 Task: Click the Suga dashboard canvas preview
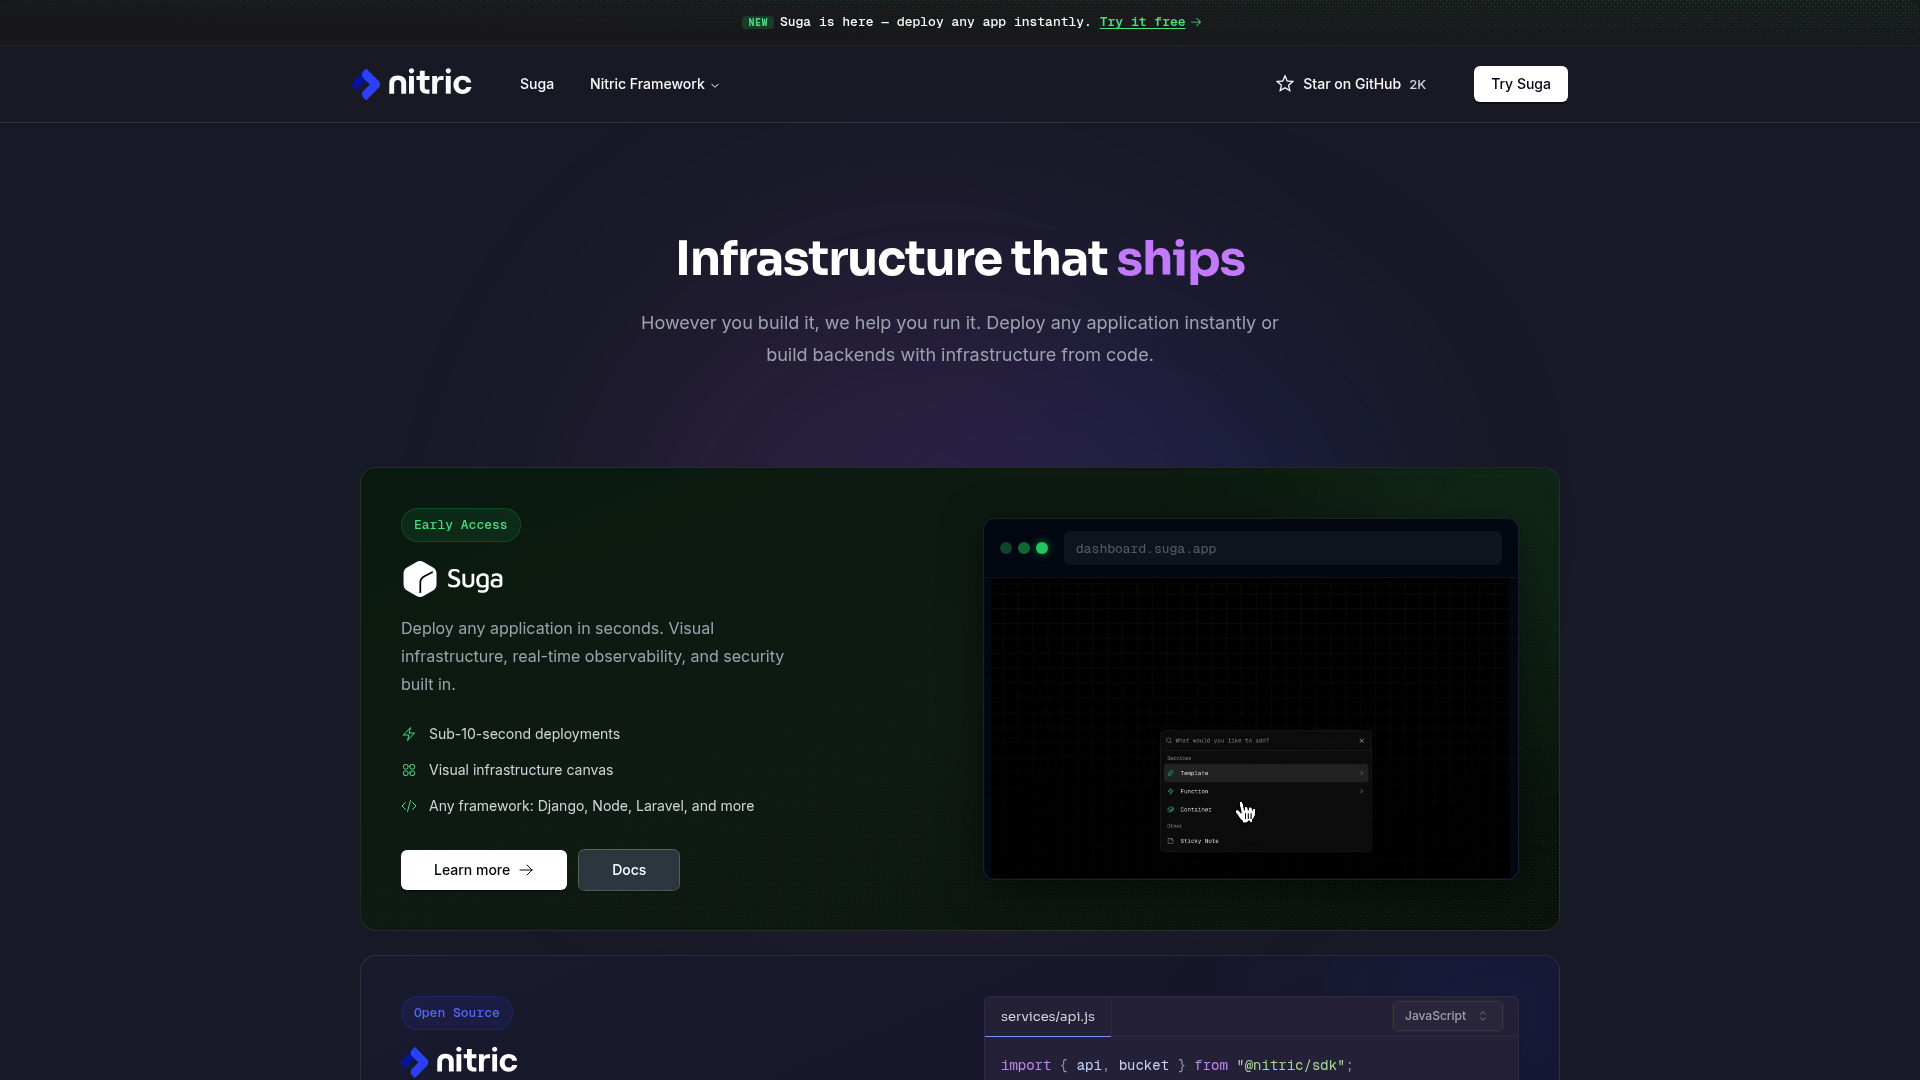(1251, 728)
